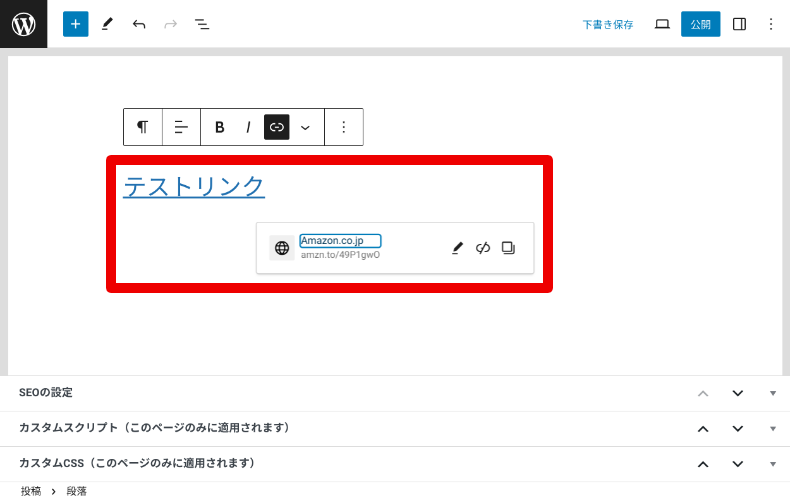Redo the last undone change
This screenshot has width=790, height=501.
[x=171, y=24]
